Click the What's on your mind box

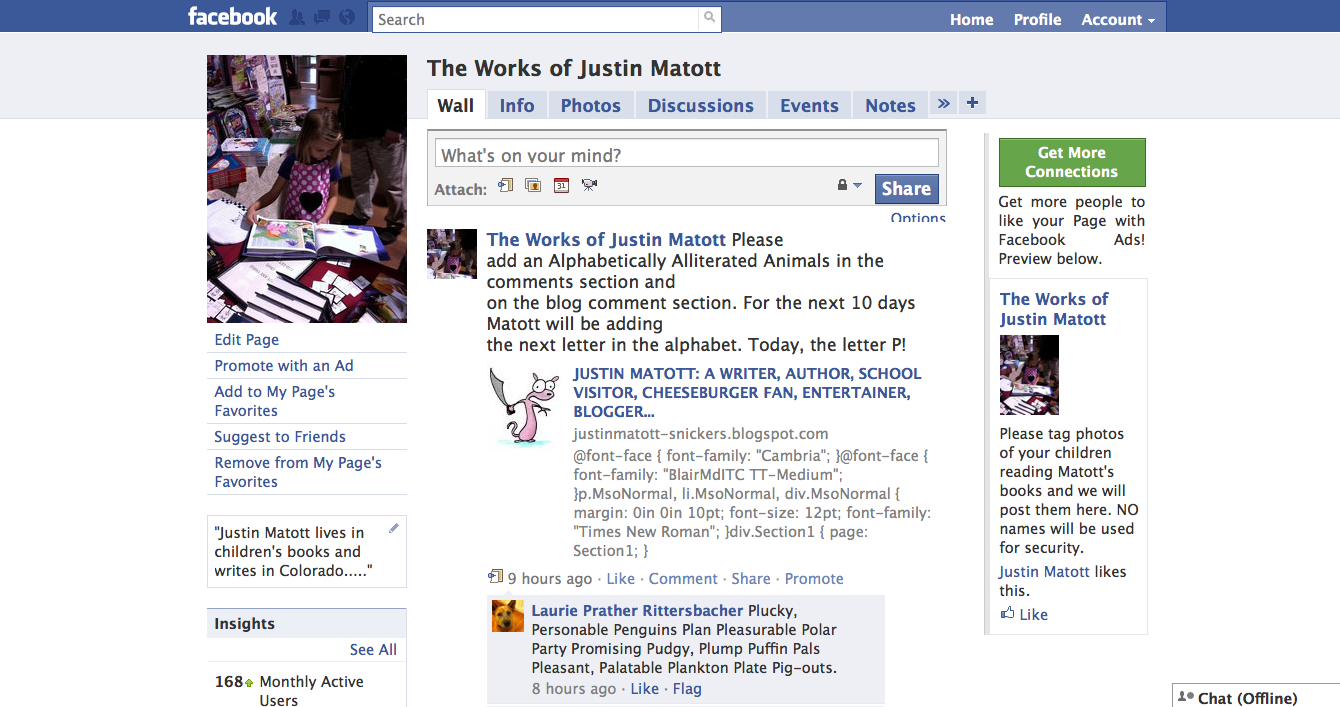[687, 154]
